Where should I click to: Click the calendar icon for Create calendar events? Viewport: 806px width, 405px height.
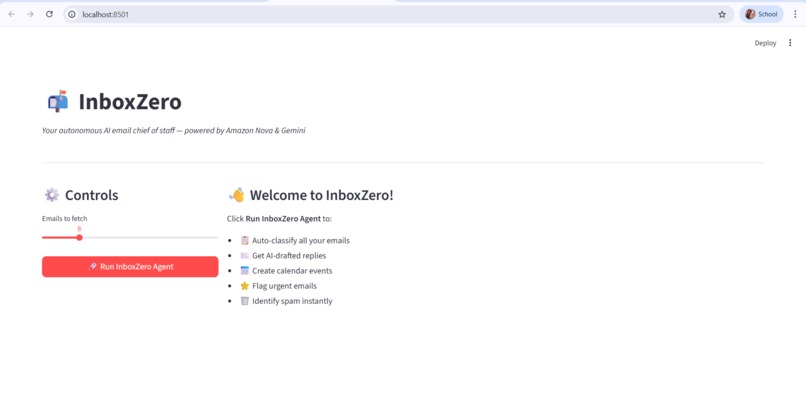click(245, 271)
